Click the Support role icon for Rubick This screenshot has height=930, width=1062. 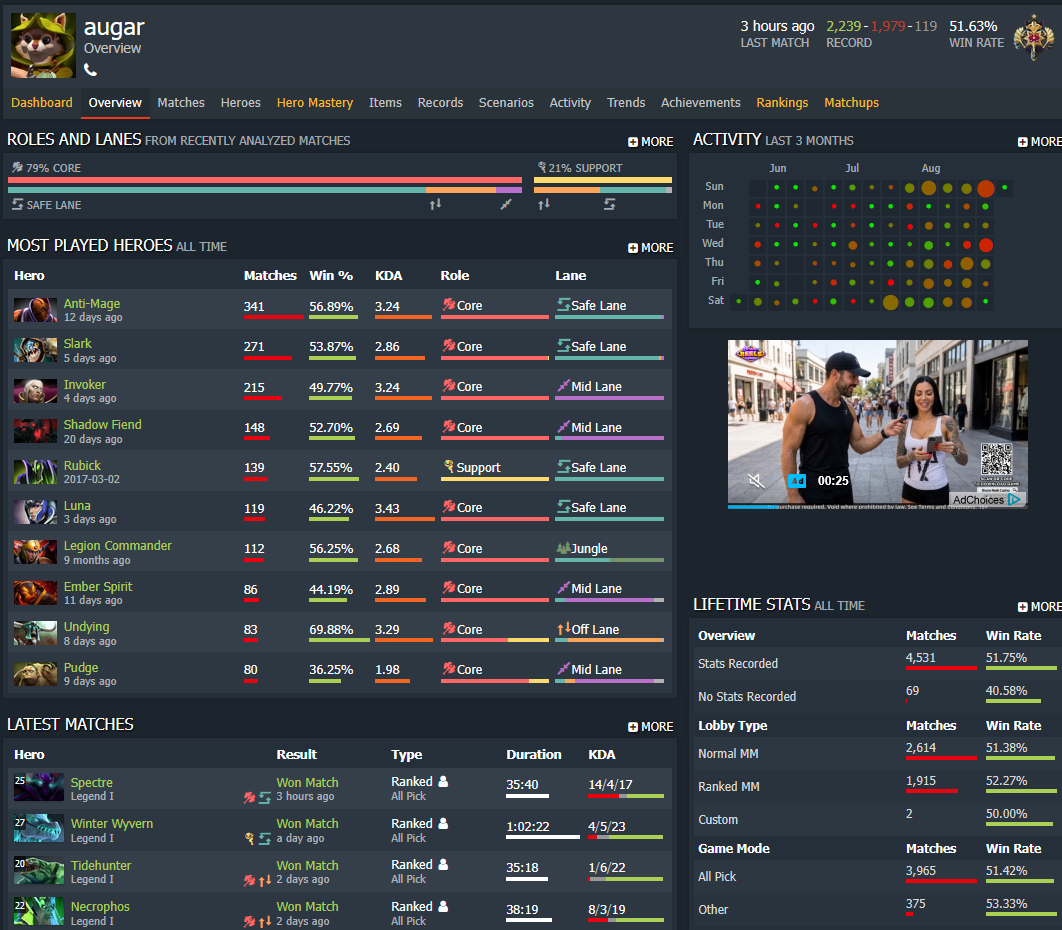click(x=448, y=466)
